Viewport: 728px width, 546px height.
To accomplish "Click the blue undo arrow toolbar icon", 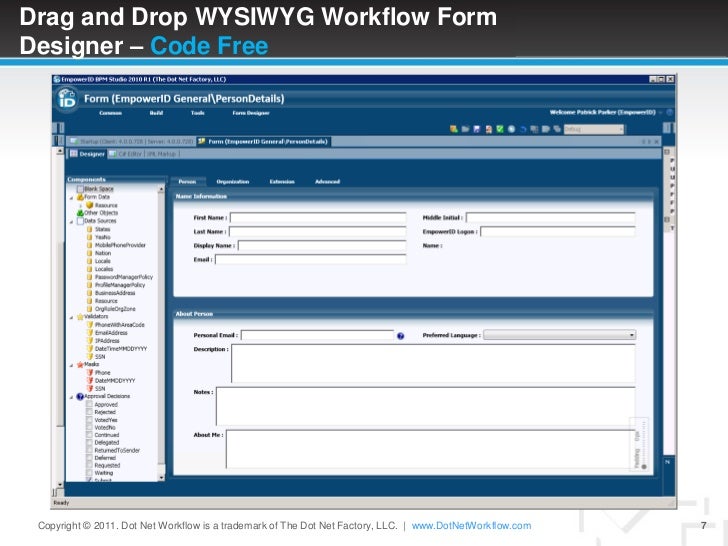I will (x=523, y=129).
